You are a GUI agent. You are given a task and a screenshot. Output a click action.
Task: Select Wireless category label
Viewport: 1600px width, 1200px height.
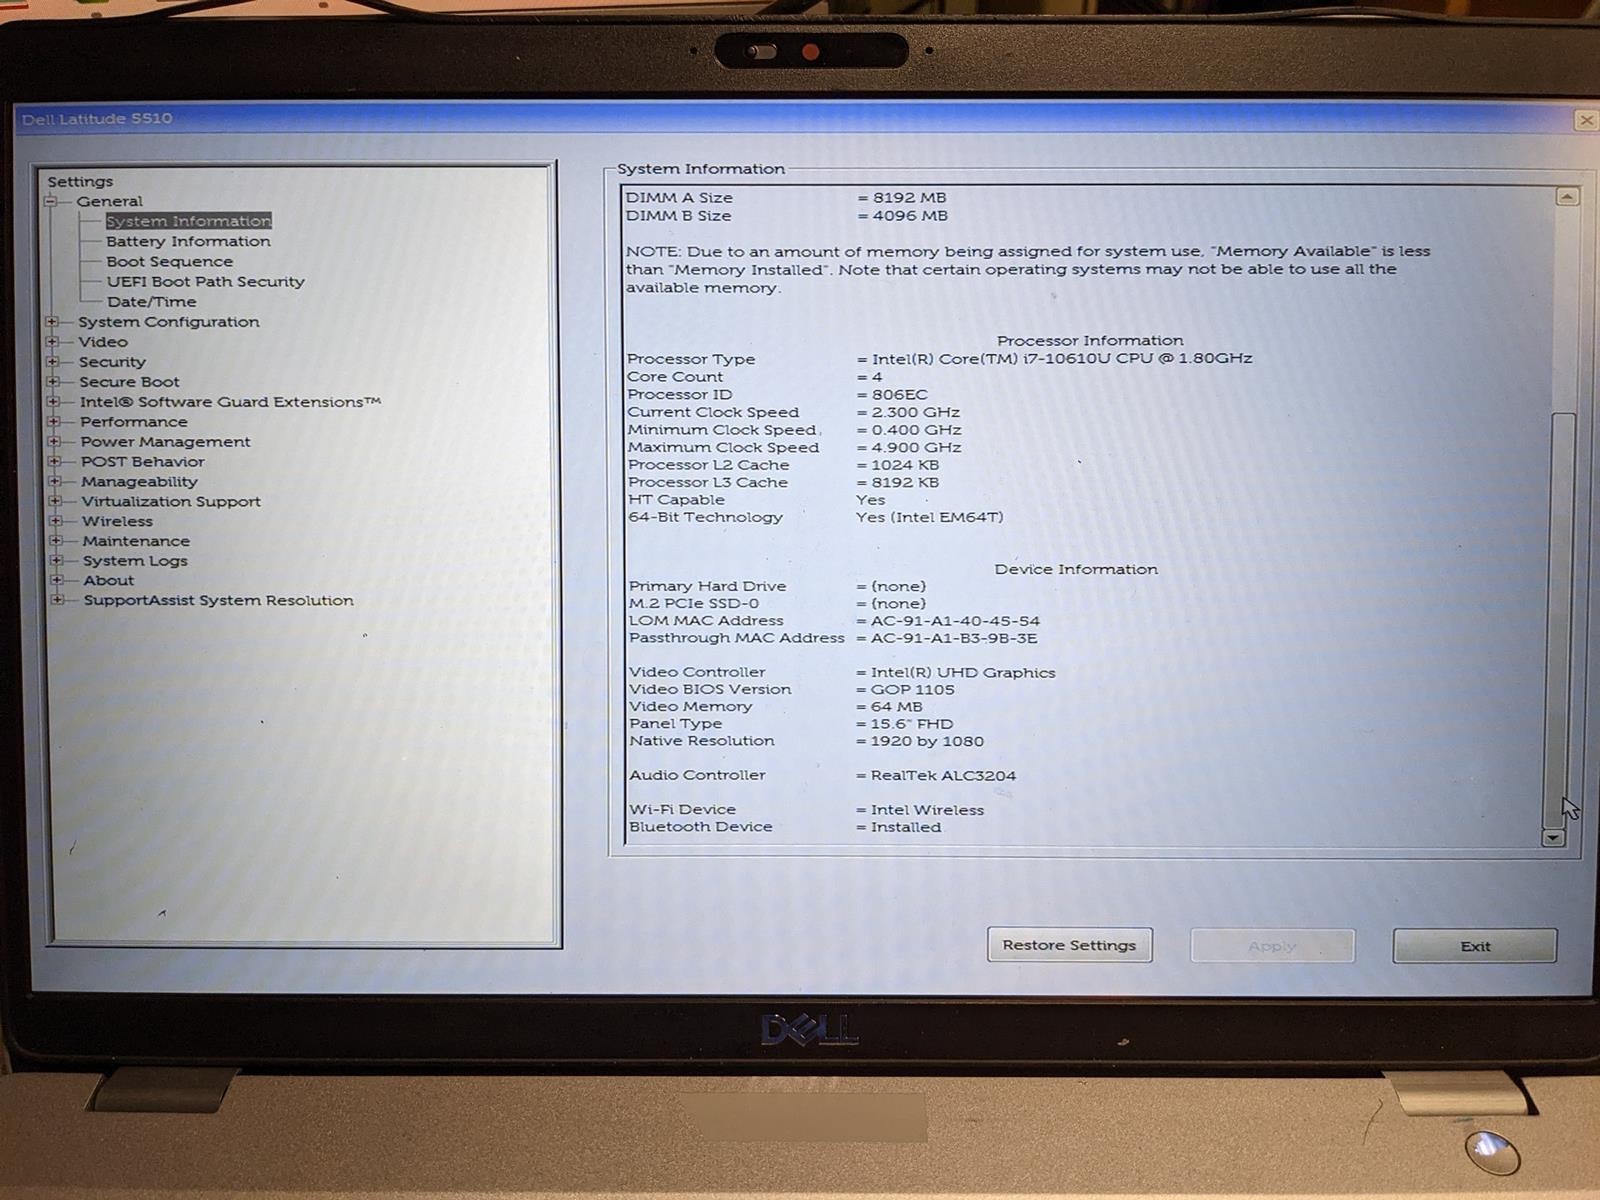click(117, 521)
